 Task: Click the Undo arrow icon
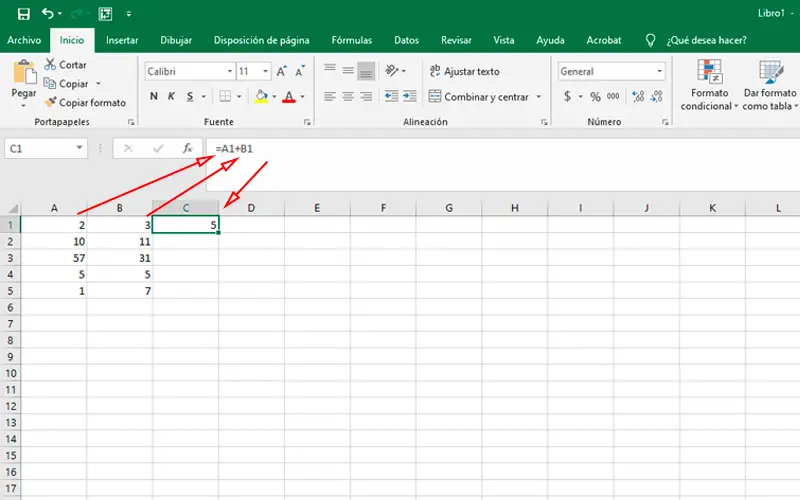click(47, 14)
